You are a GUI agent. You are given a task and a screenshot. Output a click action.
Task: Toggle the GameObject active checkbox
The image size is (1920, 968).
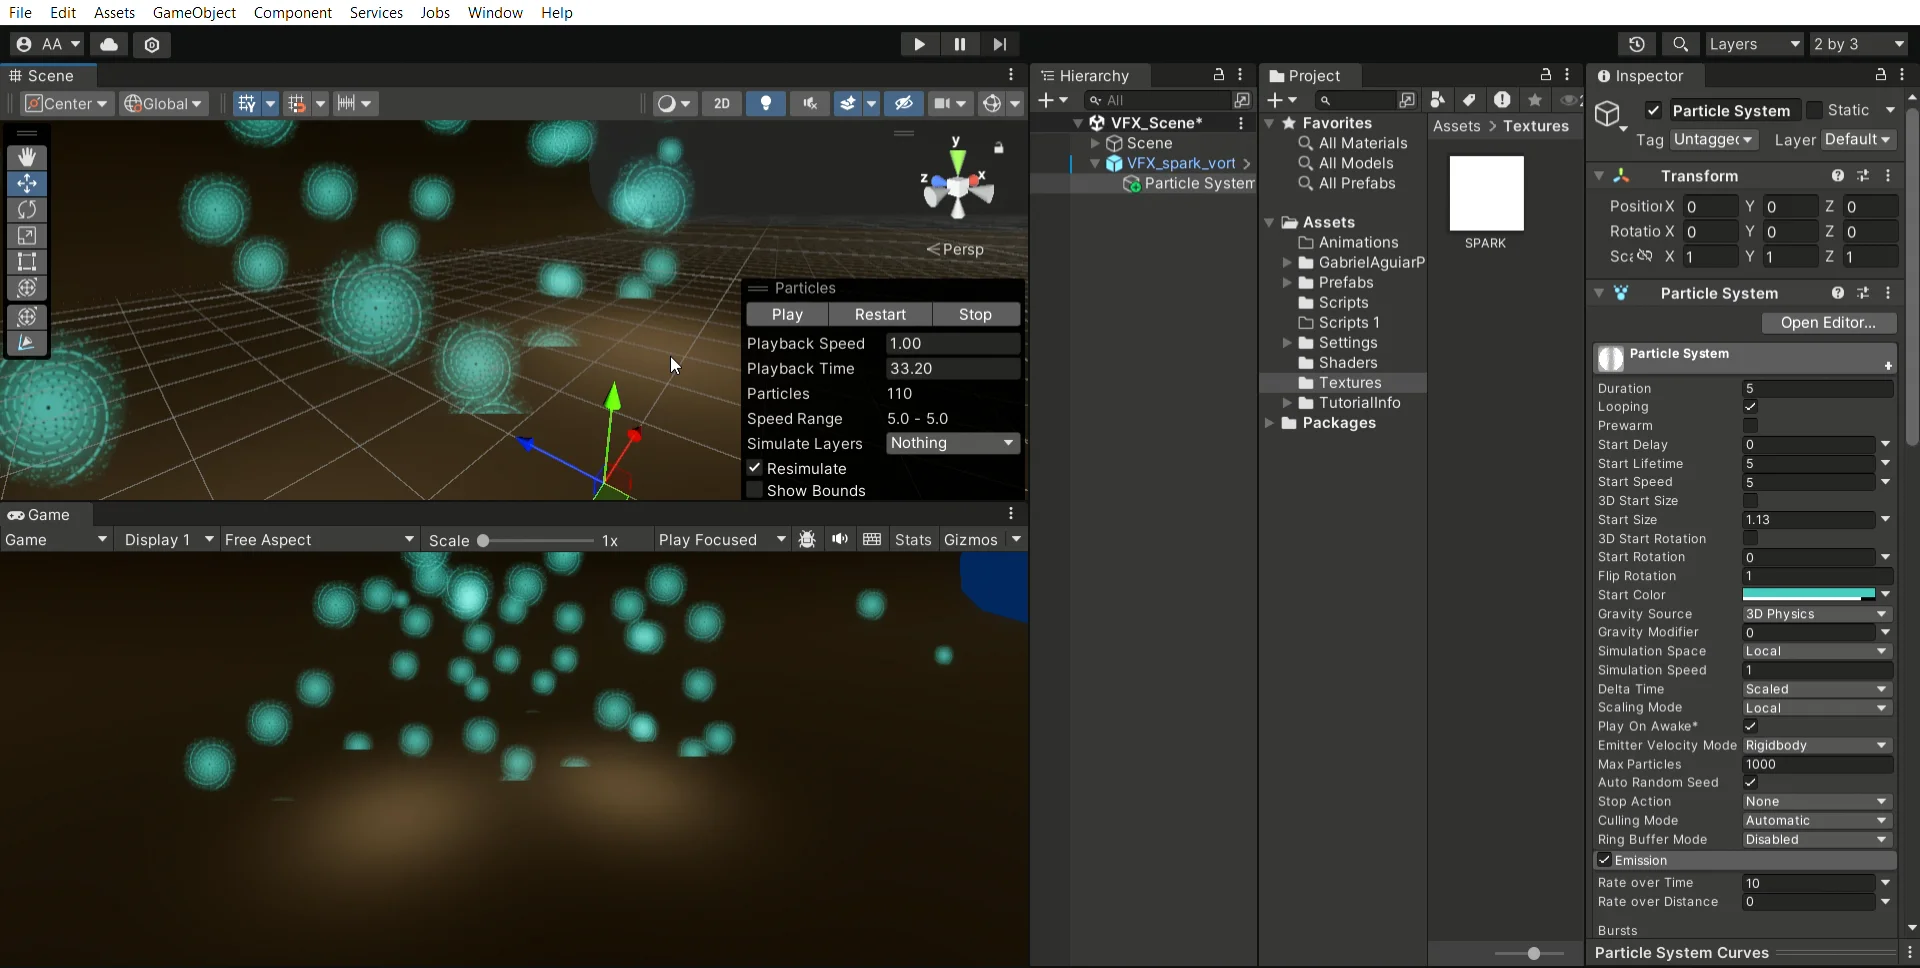(1653, 111)
